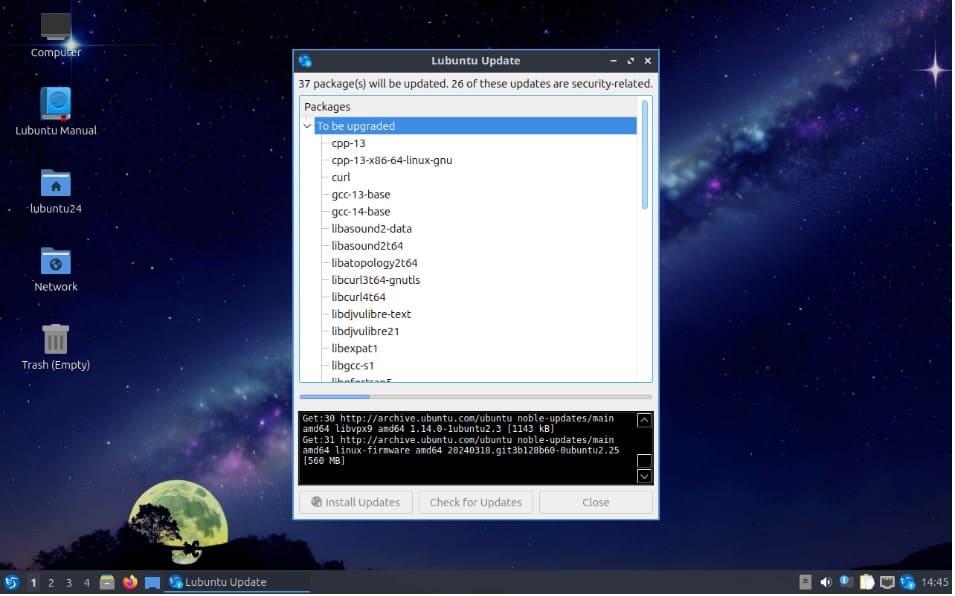The height and width of the screenshot is (596, 955).
Task: Click the Install Updates button
Action: [x=356, y=502]
